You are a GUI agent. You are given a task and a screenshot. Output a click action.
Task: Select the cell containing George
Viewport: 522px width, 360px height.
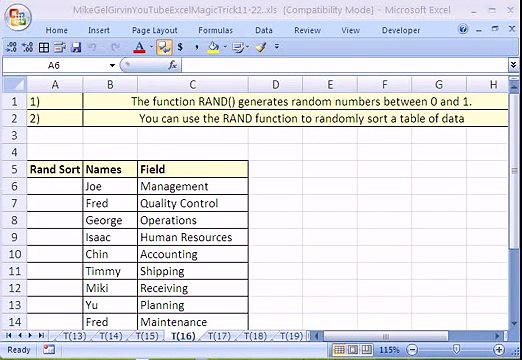click(110, 220)
